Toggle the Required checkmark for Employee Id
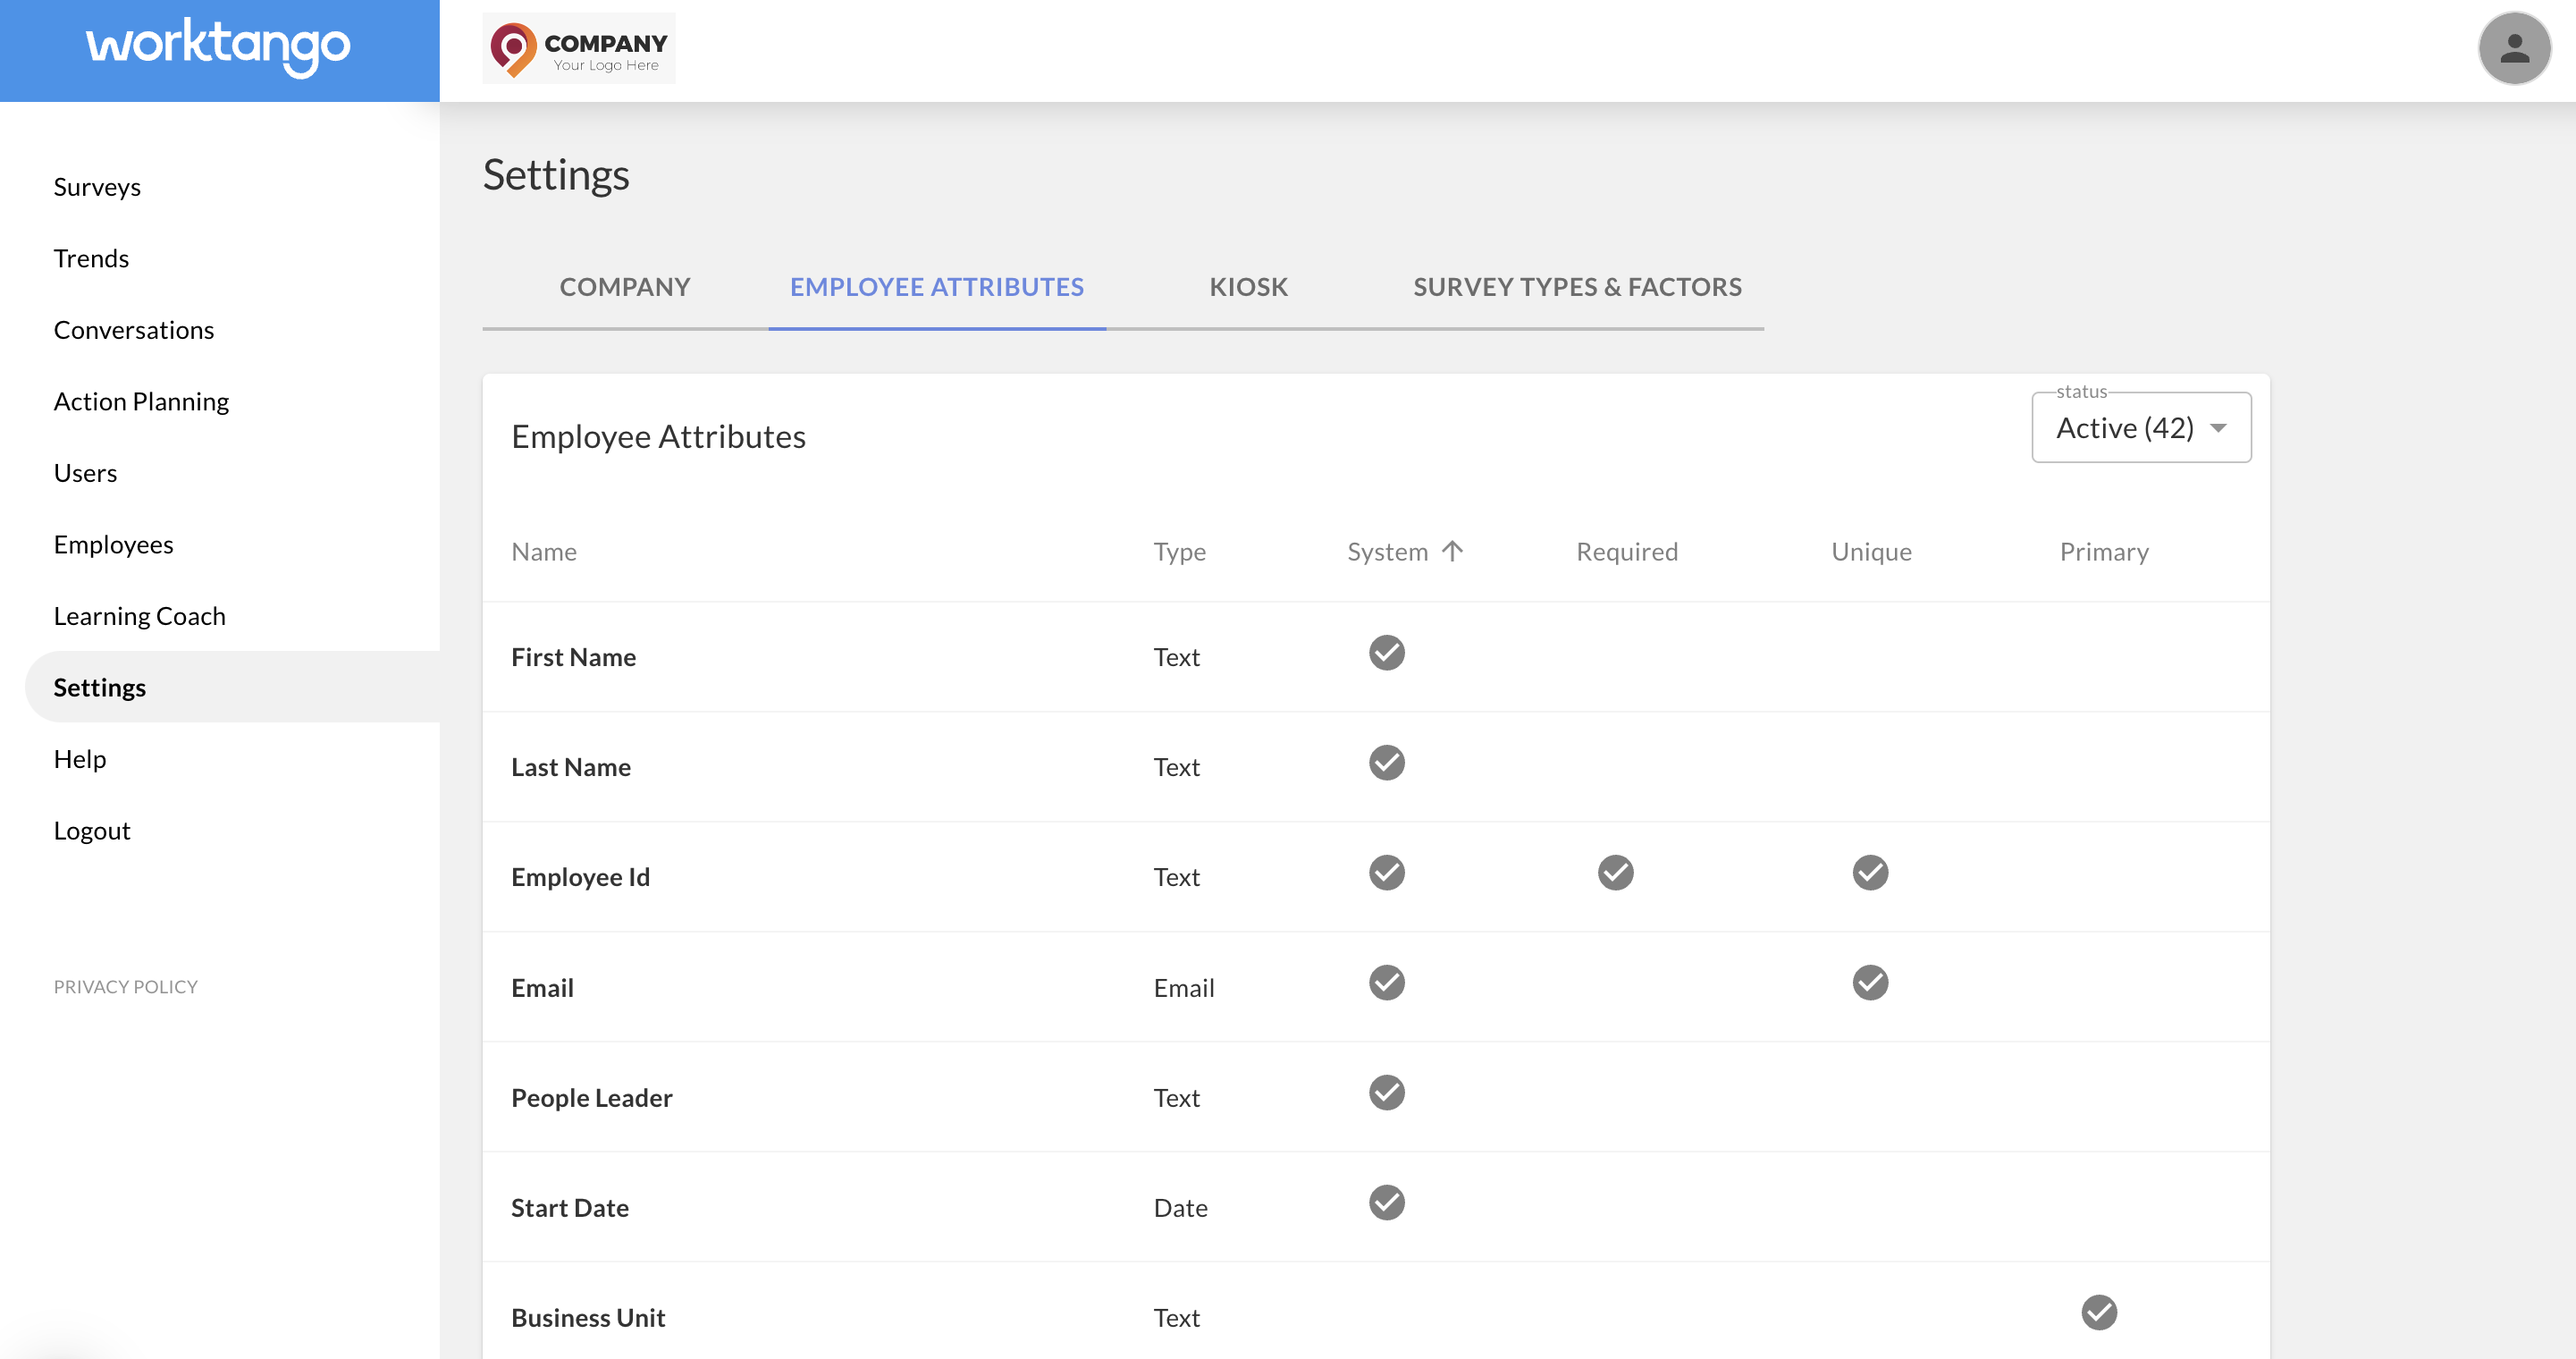The image size is (2576, 1359). tap(1615, 873)
